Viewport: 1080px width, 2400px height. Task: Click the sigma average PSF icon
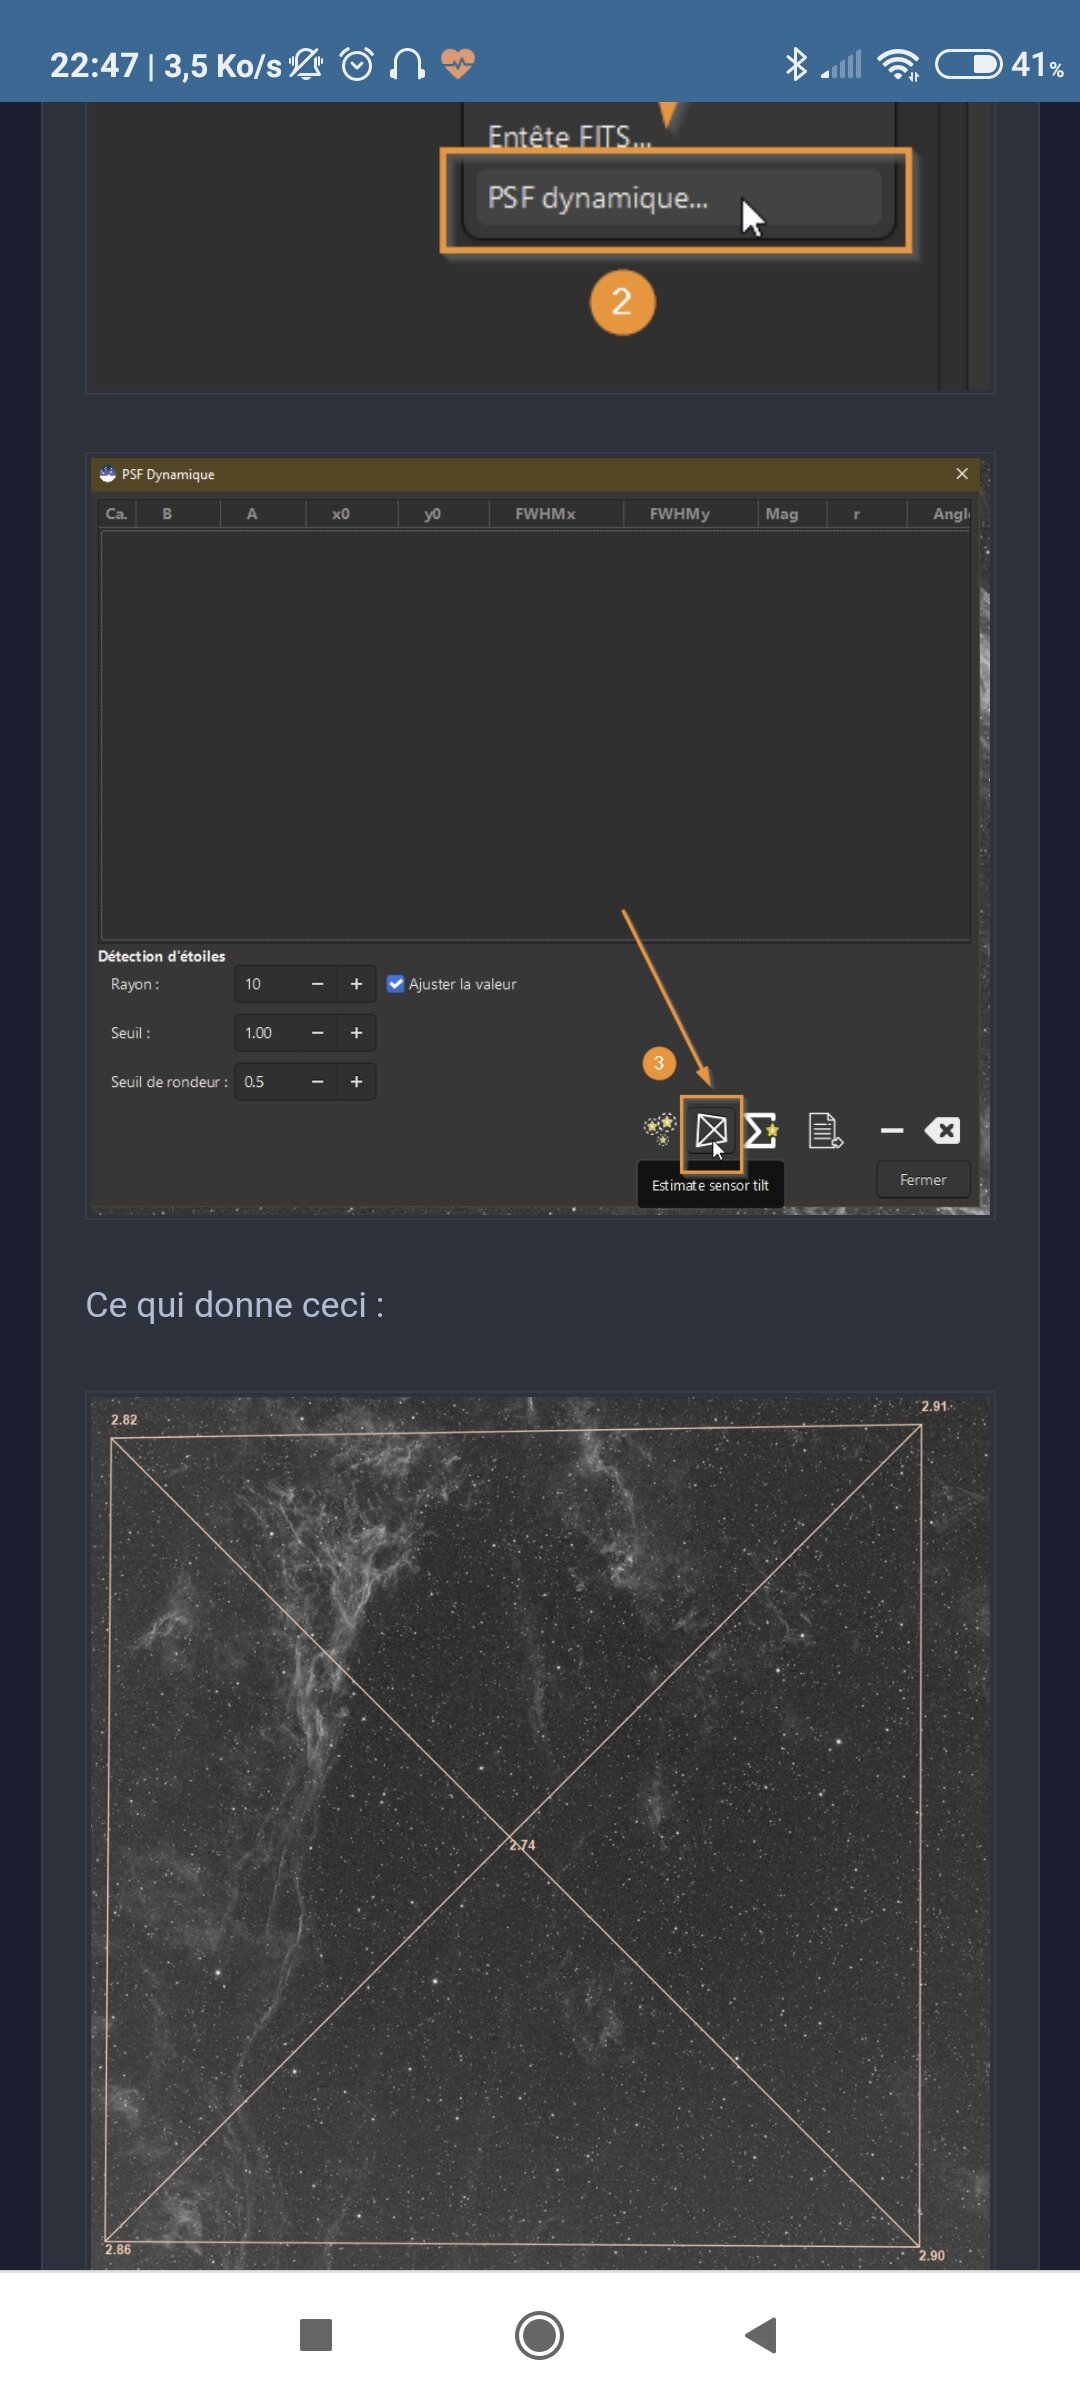point(761,1131)
